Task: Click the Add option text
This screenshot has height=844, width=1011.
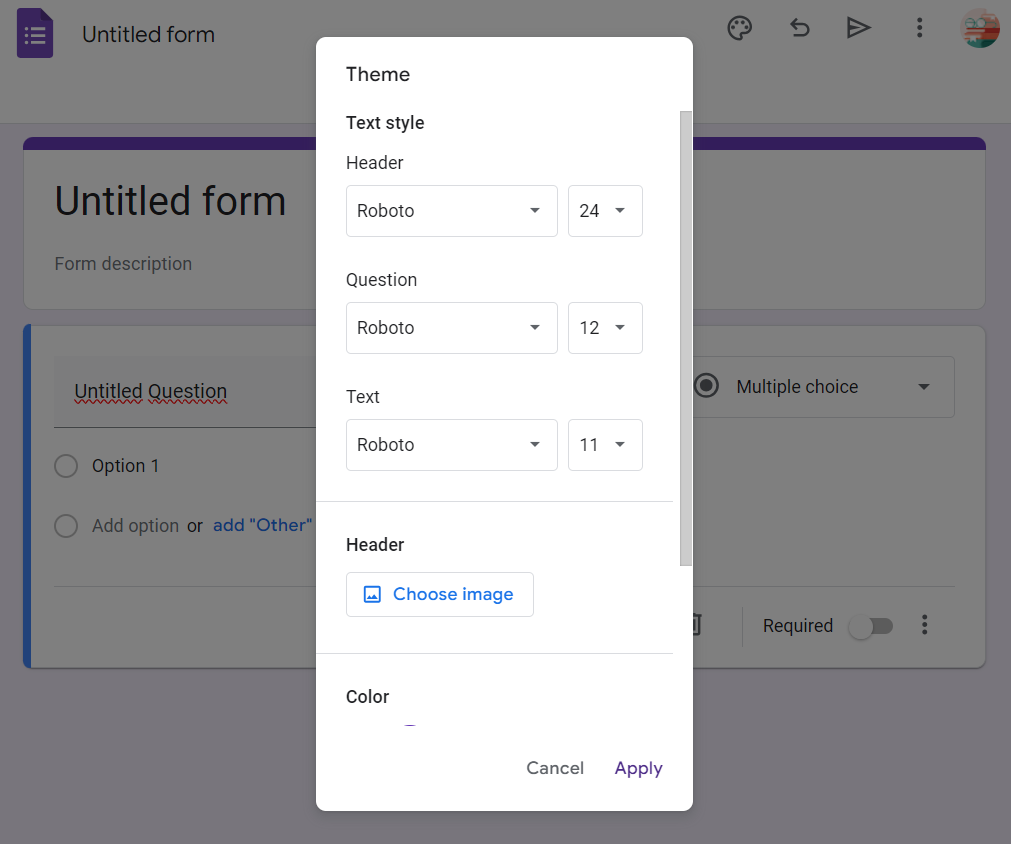Action: pyautogui.click(x=135, y=526)
